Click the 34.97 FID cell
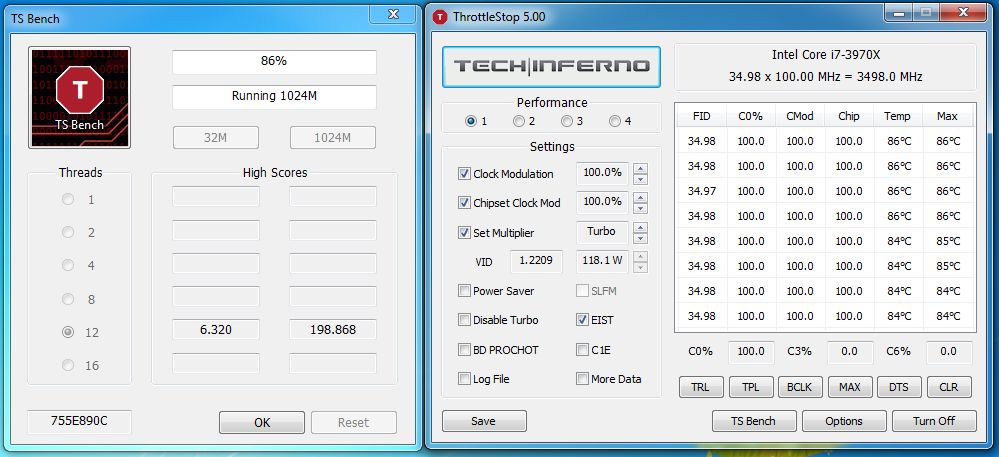This screenshot has height=457, width=999. tap(701, 191)
